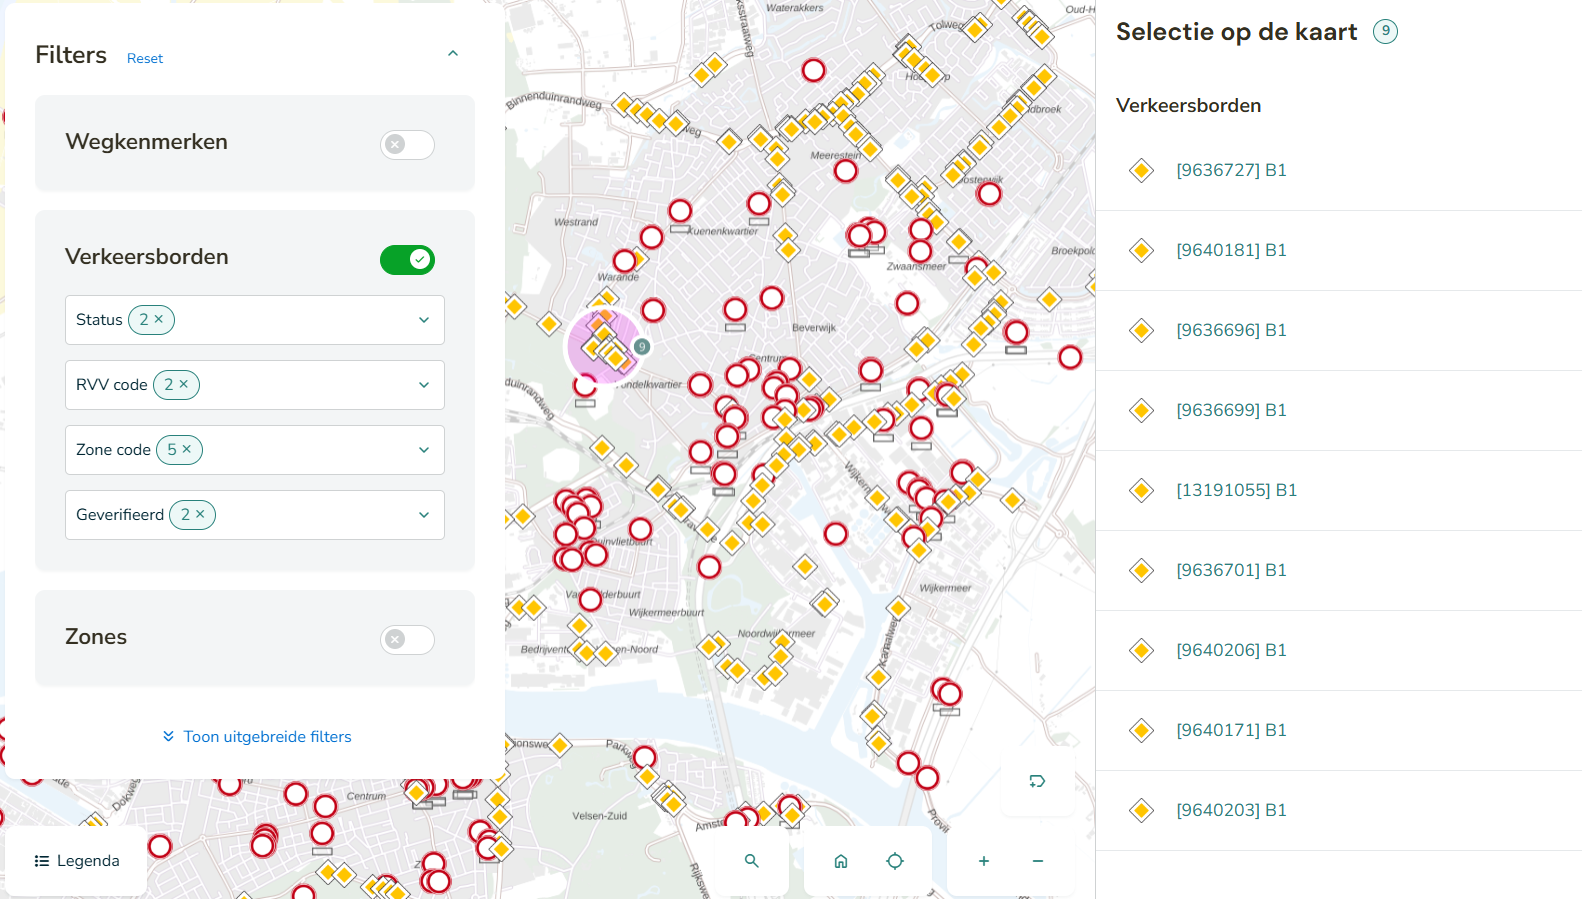
Task: Open the RVV code dropdown
Action: [x=424, y=385]
